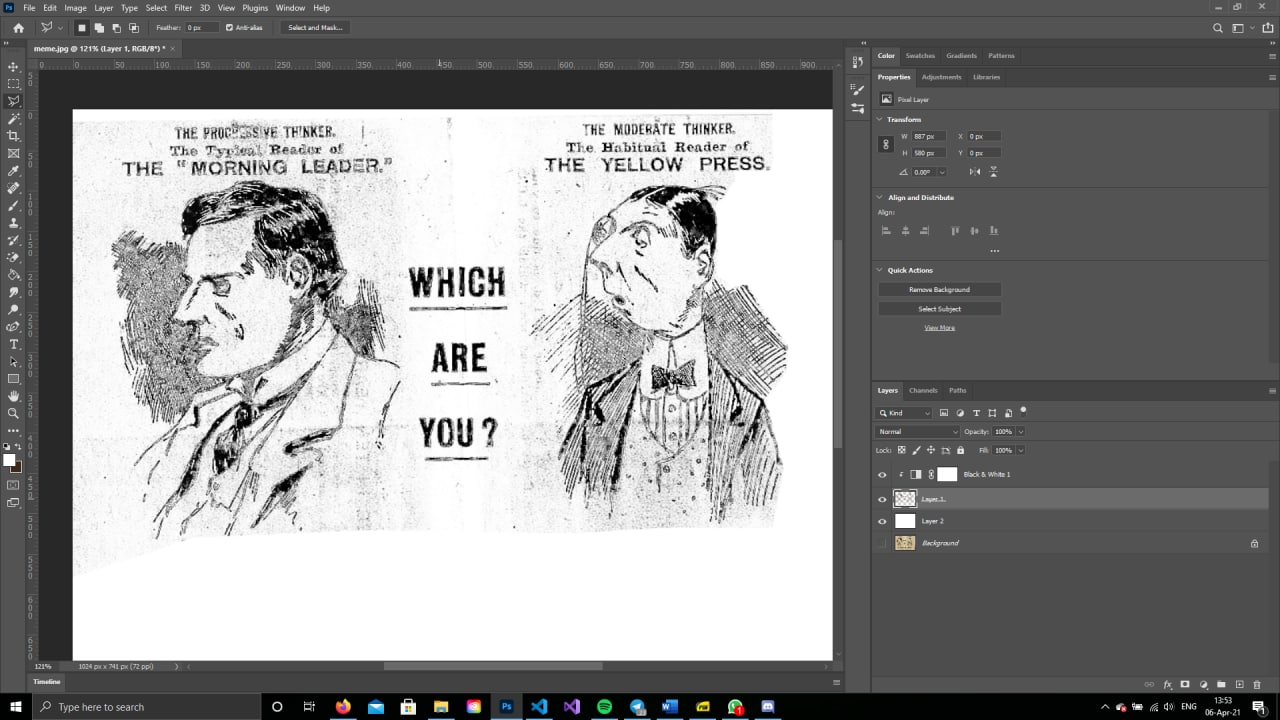Screen dimensions: 1280x720
Task: Collapse the Transform section
Action: 879,120
